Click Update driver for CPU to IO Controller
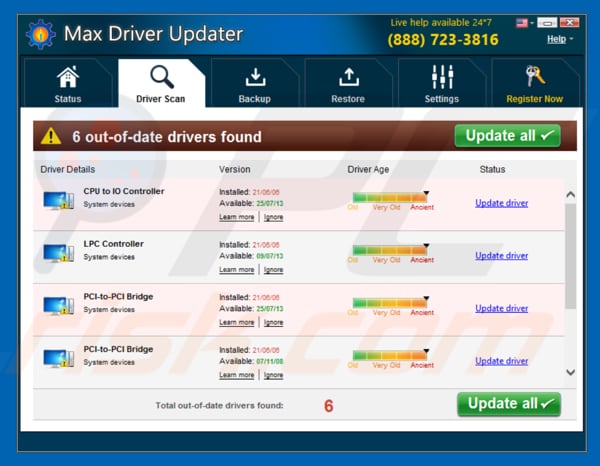The height and width of the screenshot is (466, 600). tap(502, 203)
